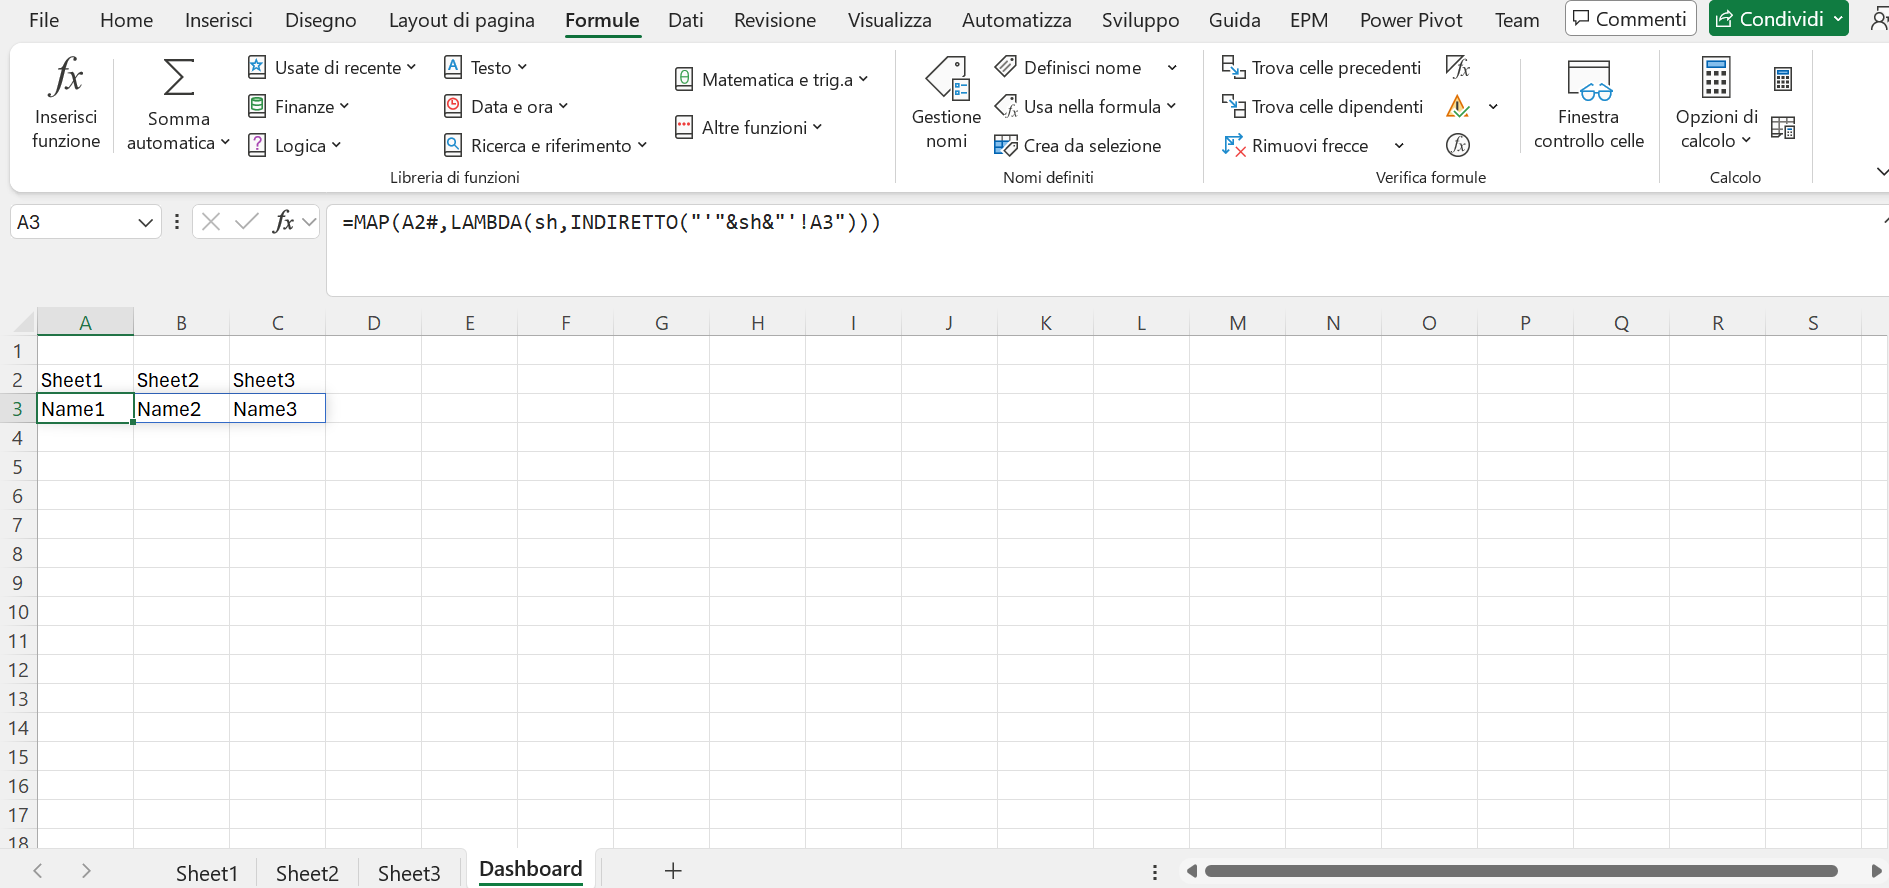Open Gestione nomi manager
Viewport: 1889px width, 888px height.
click(946, 103)
